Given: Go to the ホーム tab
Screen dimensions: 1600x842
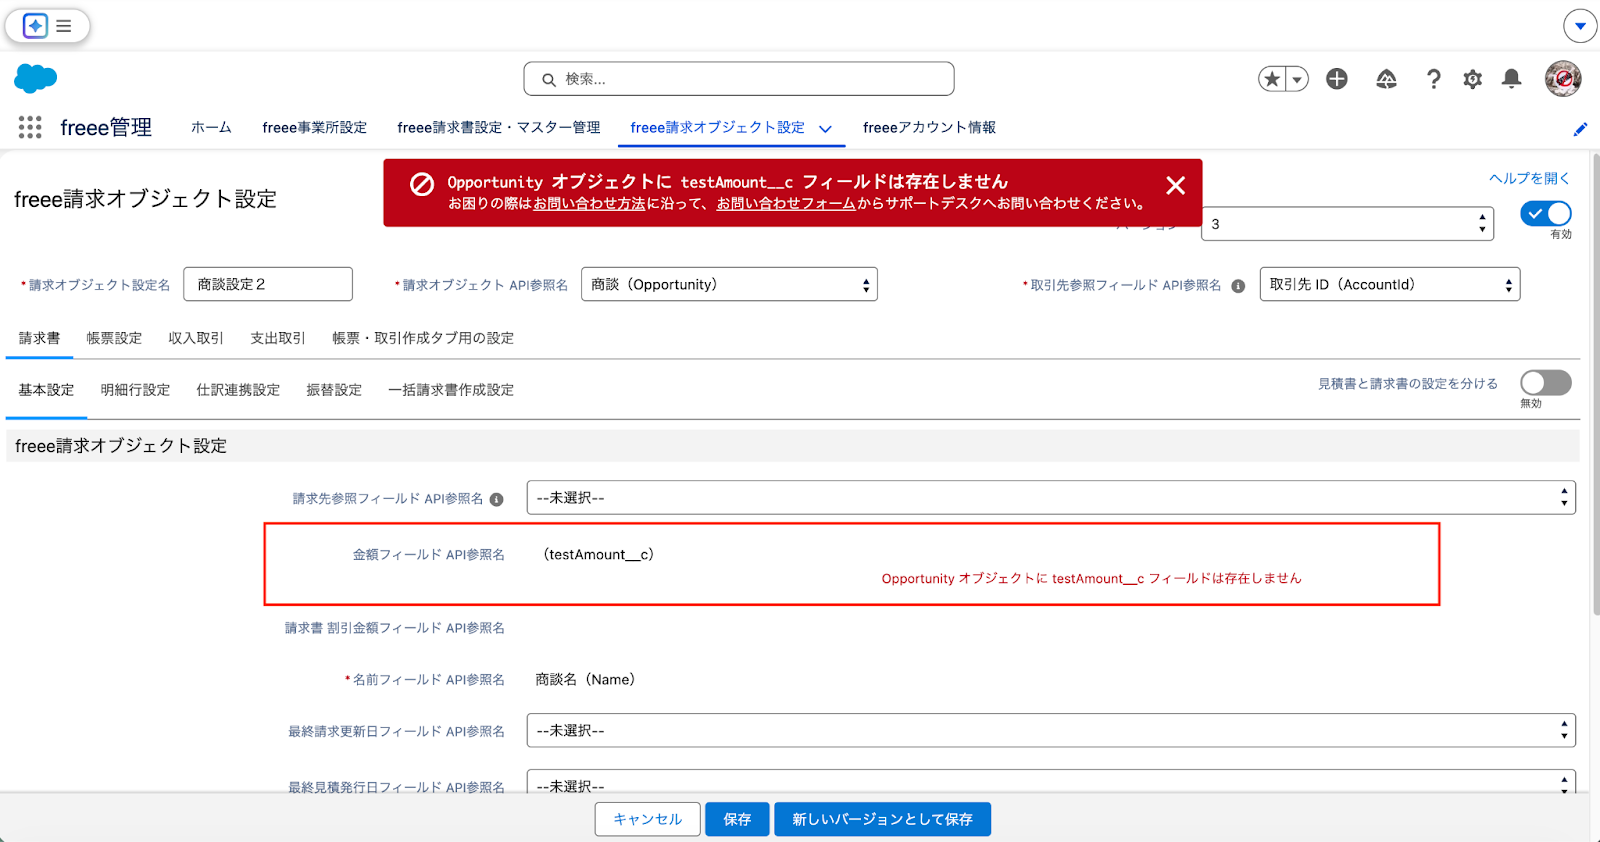Looking at the screenshot, I should 211,127.
